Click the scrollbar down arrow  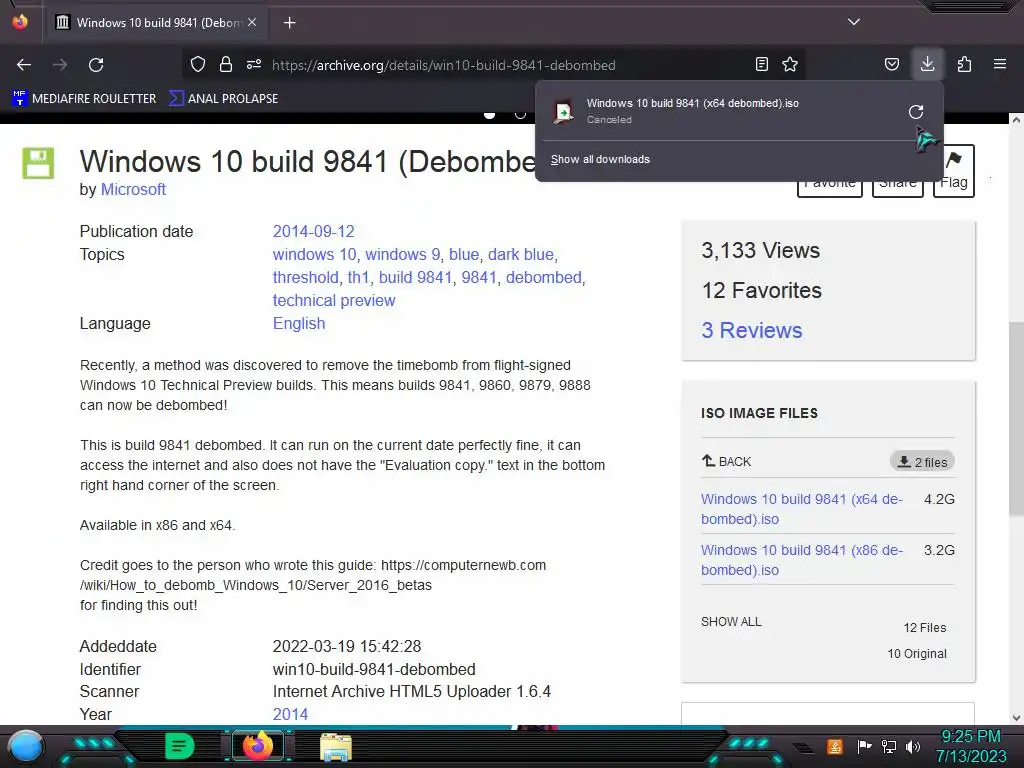1016,718
